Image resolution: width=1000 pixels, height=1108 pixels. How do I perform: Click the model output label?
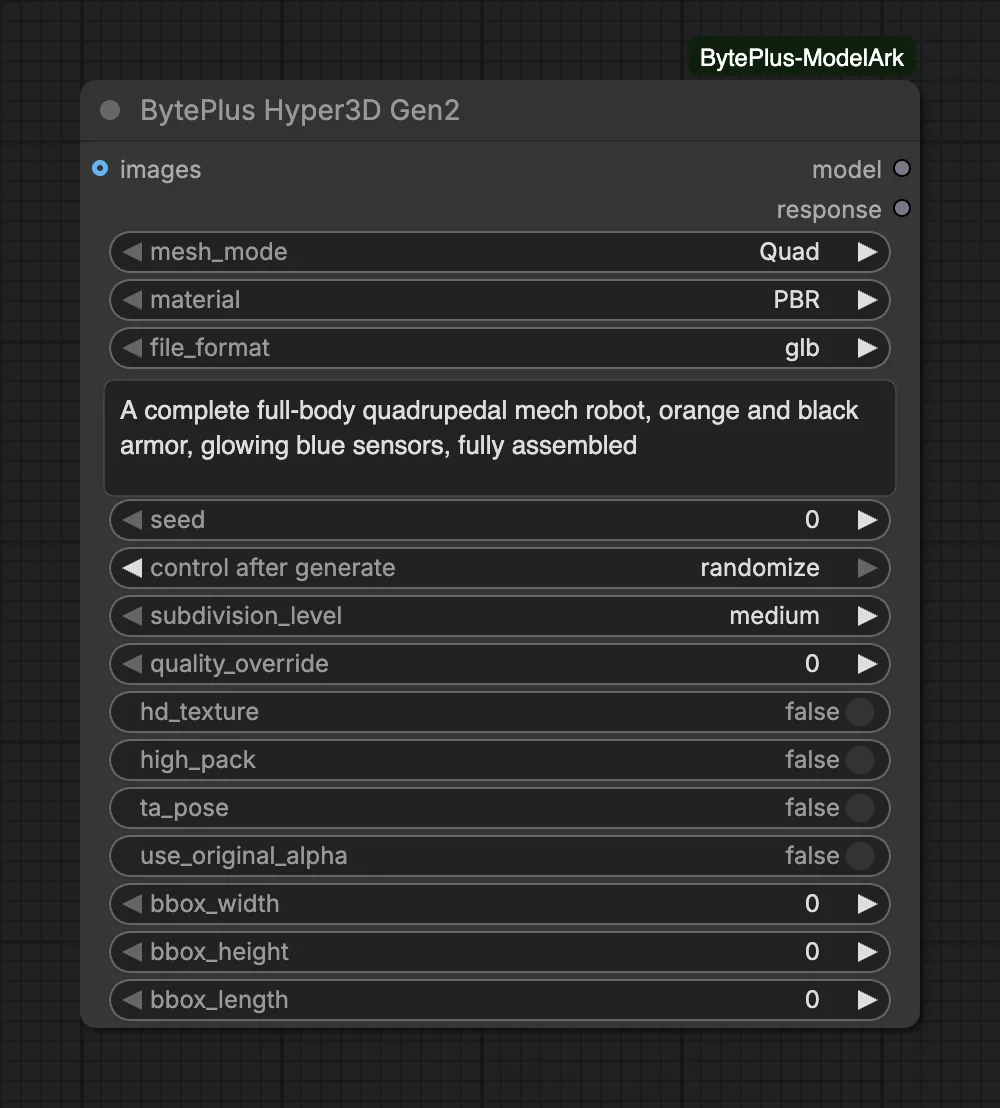pyautogui.click(x=847, y=170)
